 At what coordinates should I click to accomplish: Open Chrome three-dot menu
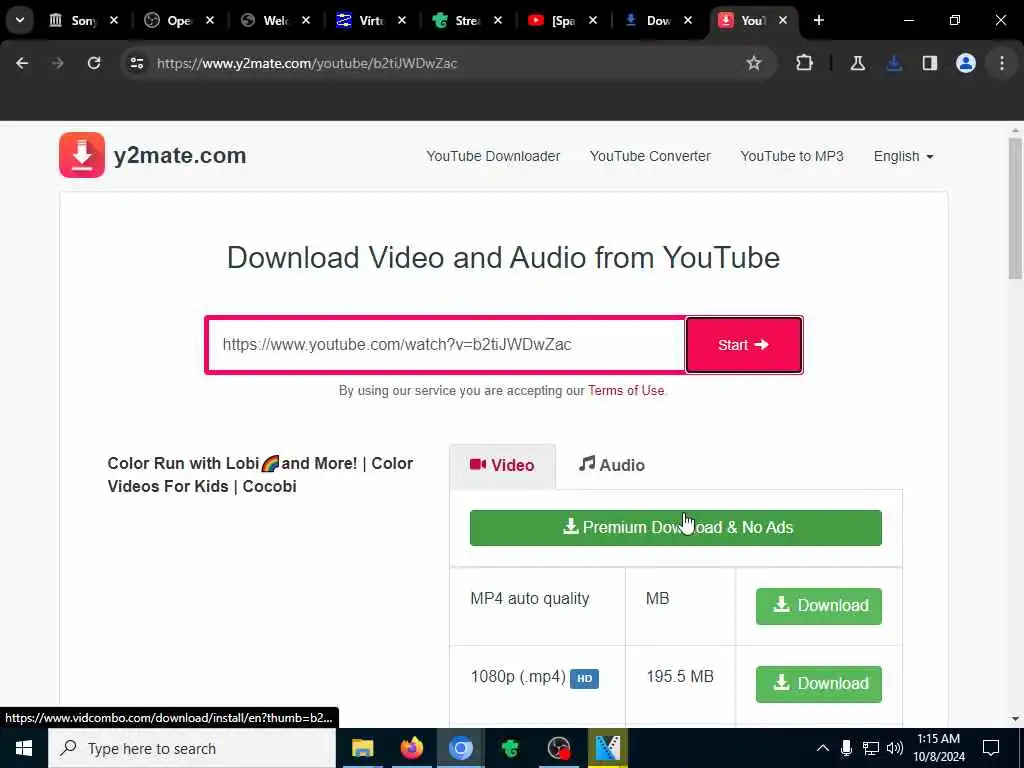[1002, 63]
